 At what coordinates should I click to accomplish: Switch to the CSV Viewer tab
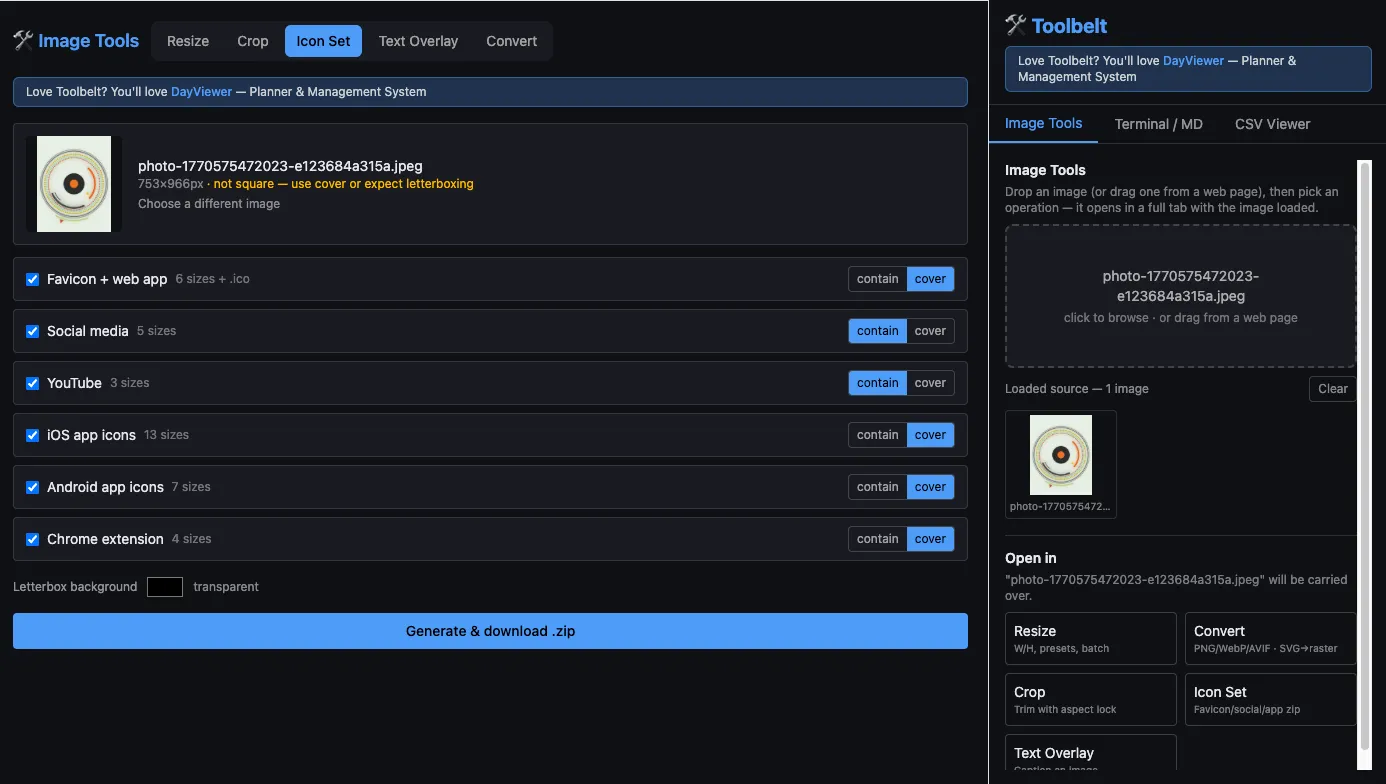[1272, 124]
